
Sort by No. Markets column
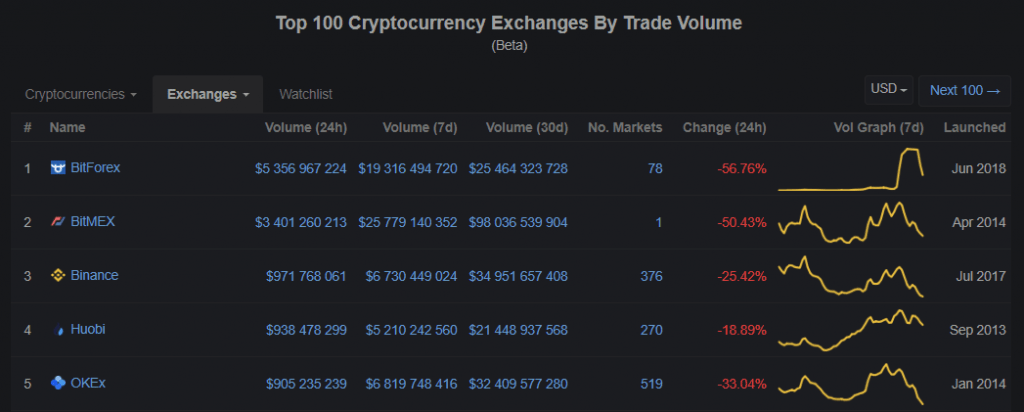(625, 127)
